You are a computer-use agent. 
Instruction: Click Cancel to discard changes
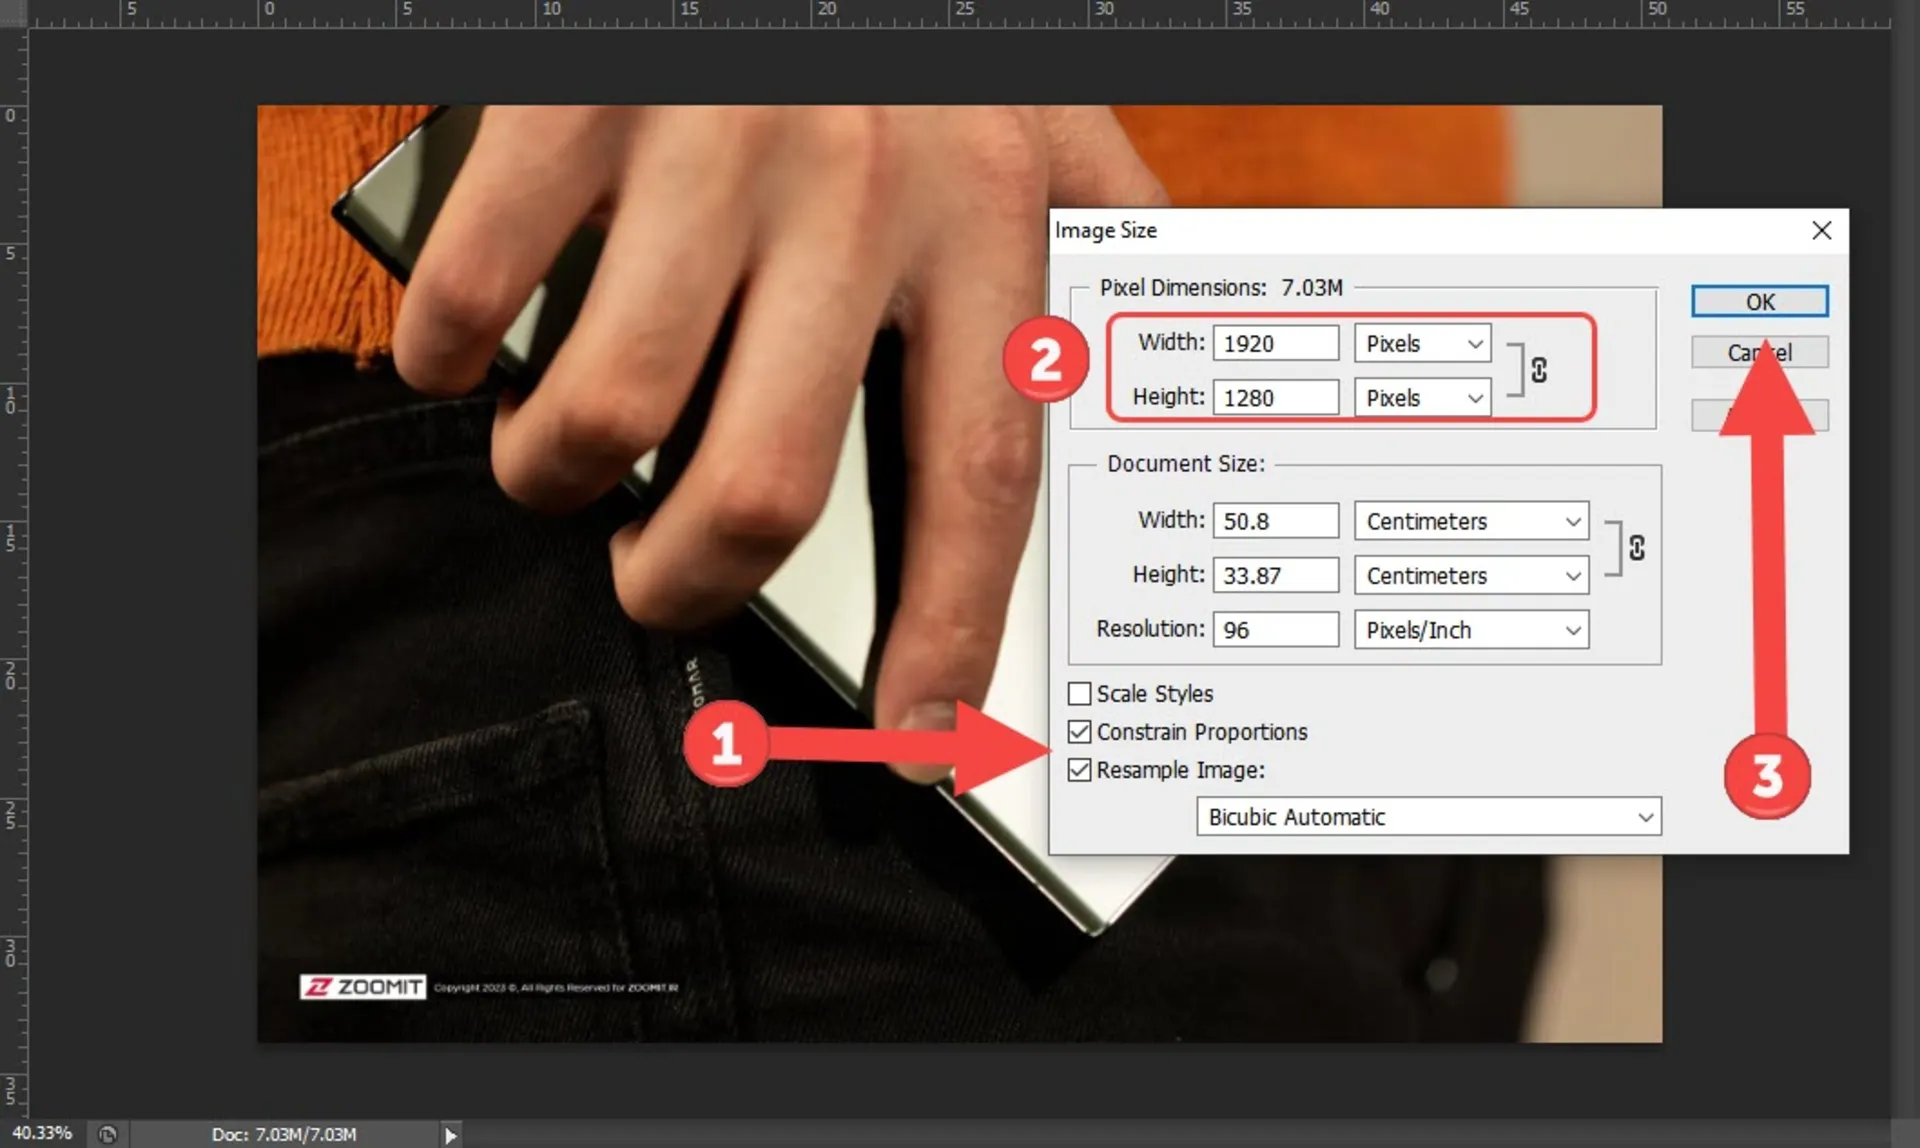tap(1759, 353)
